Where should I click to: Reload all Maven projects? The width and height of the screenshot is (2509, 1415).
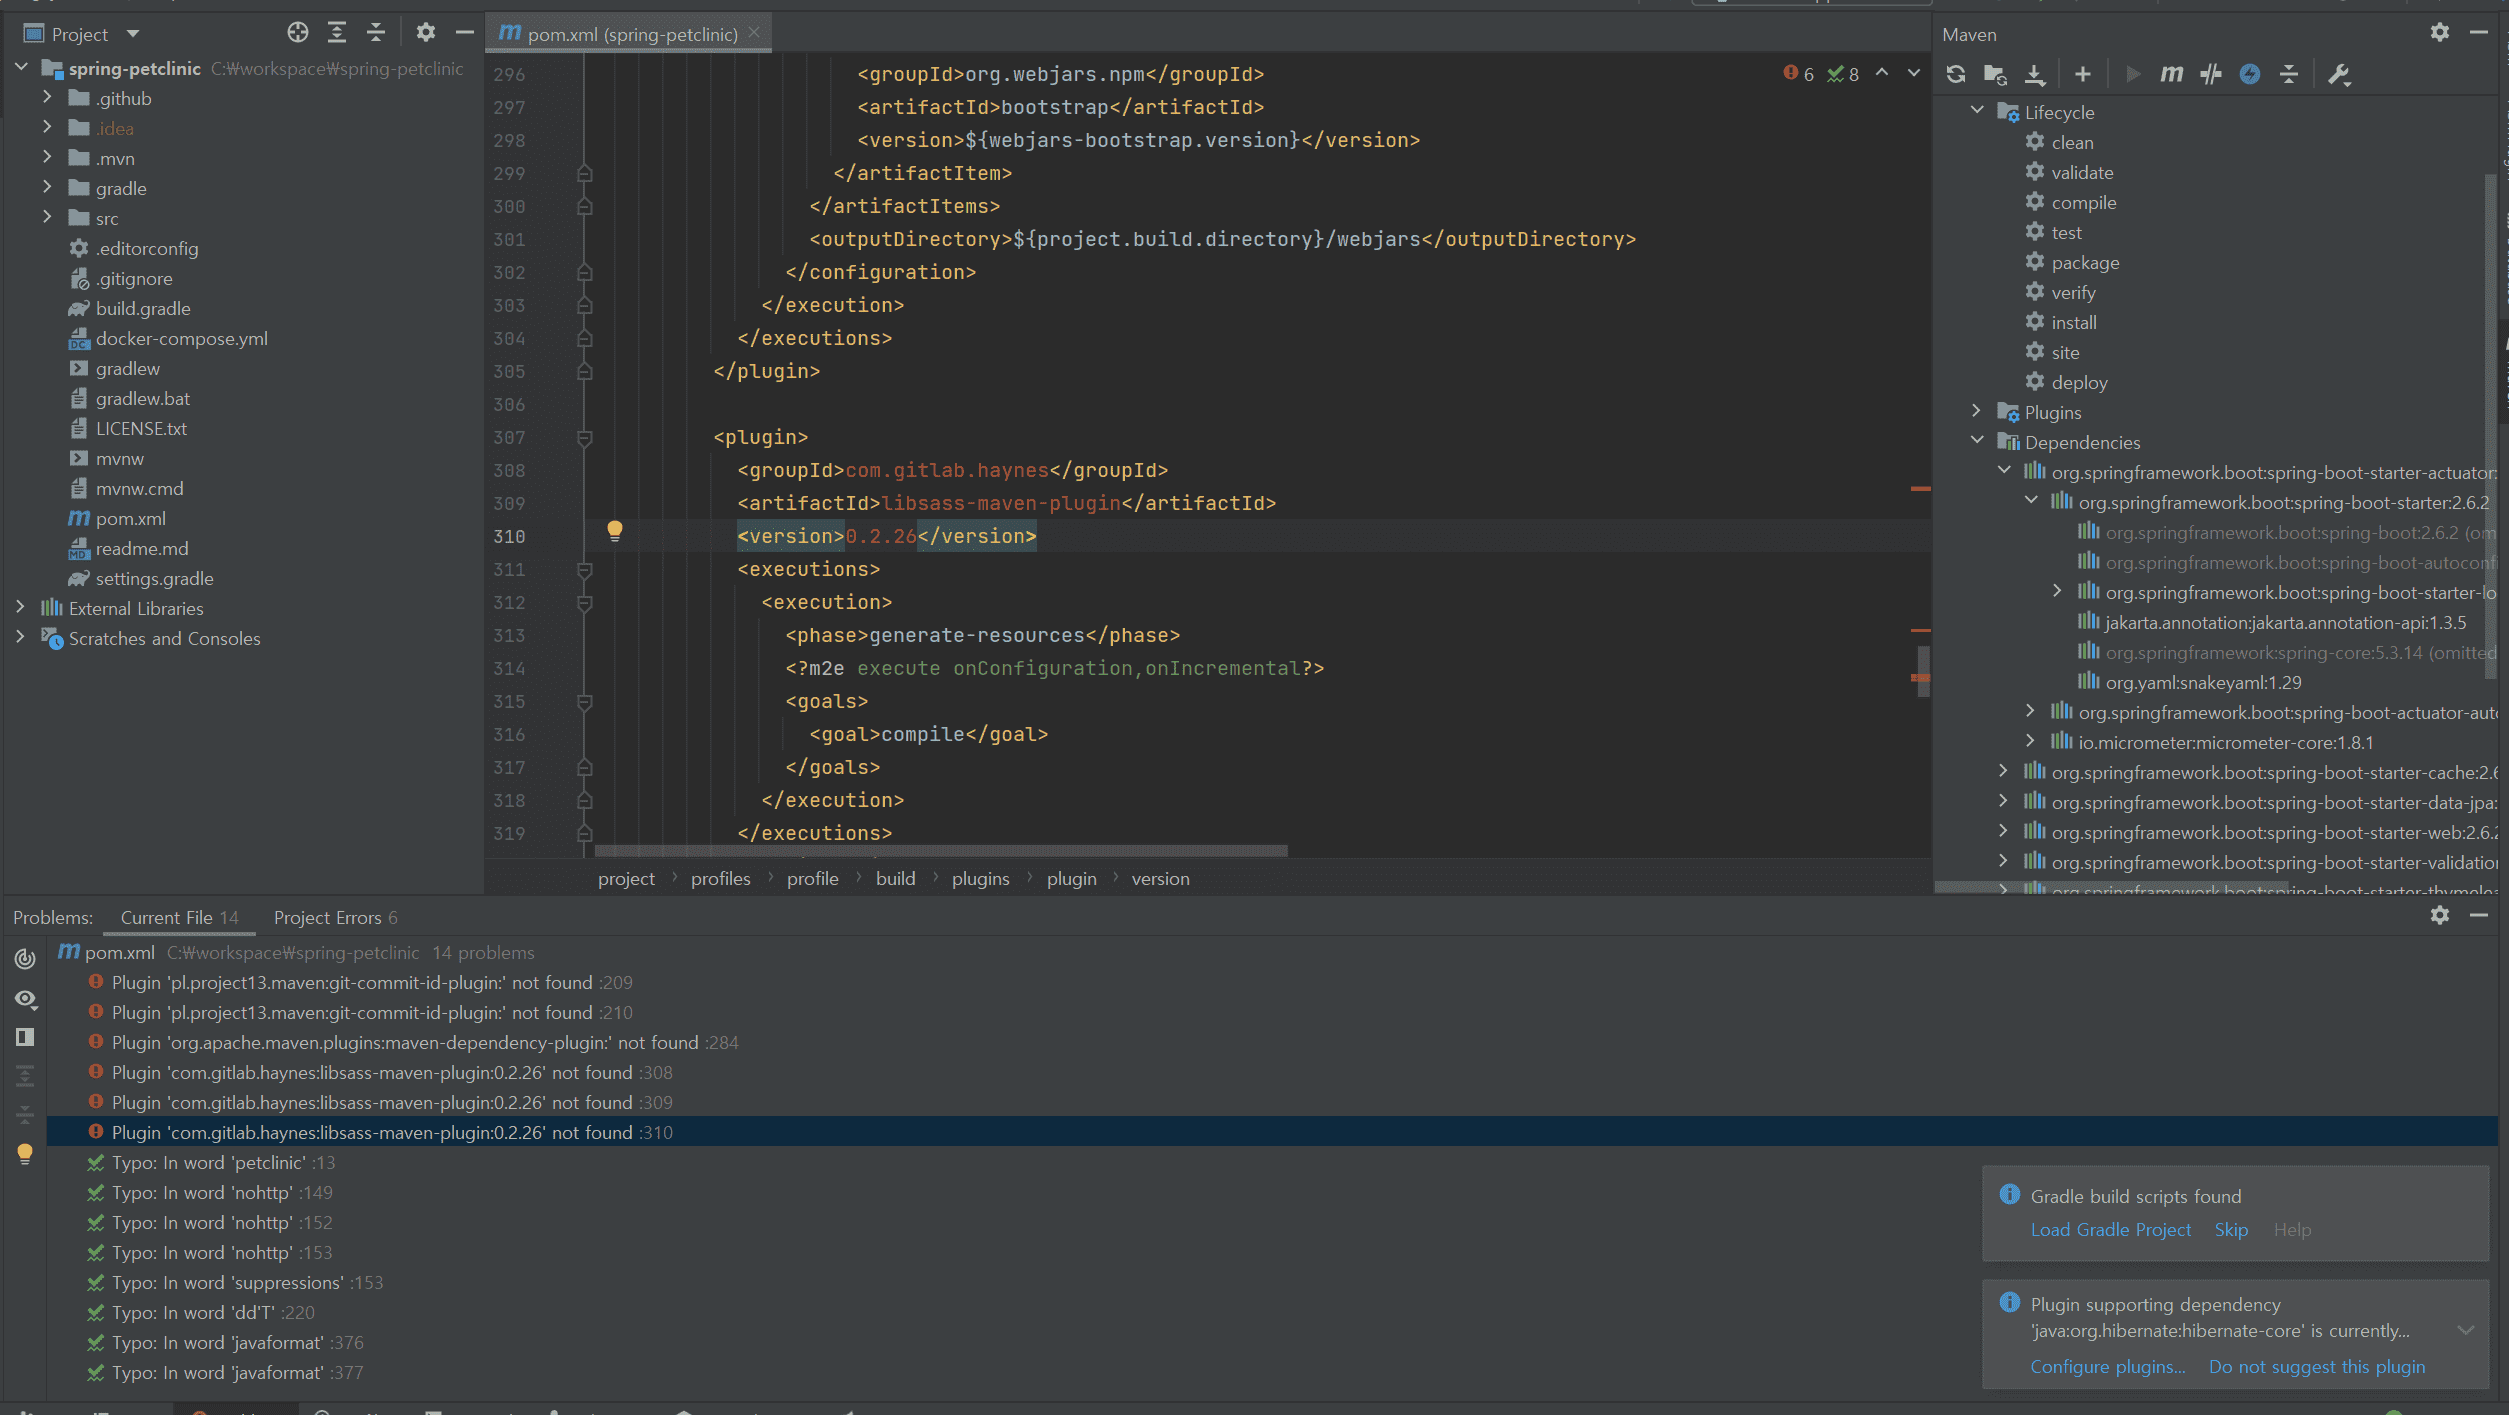coord(1956,74)
